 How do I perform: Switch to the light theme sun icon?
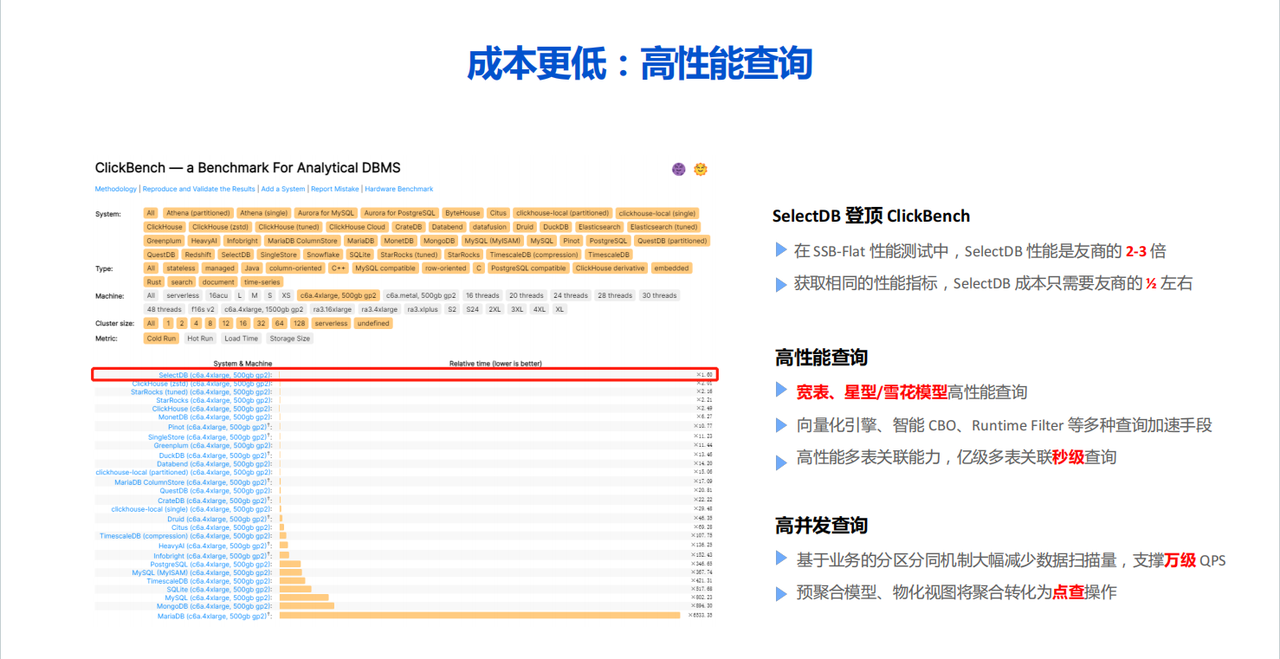[701, 169]
